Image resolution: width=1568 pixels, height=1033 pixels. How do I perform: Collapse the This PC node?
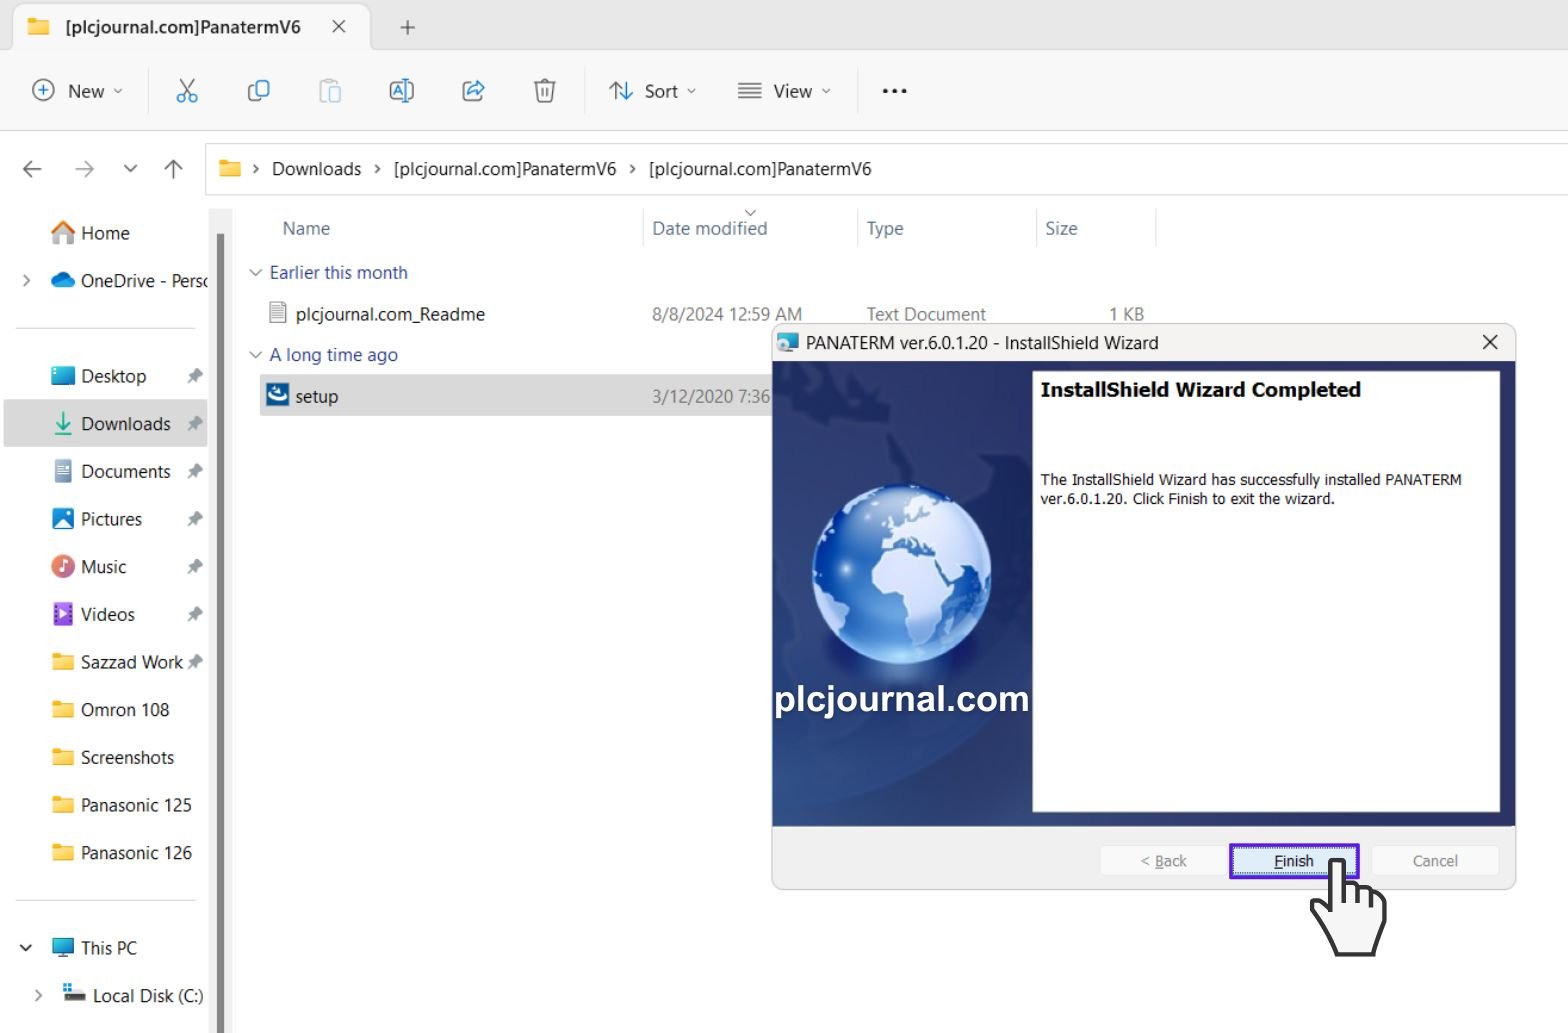pyautogui.click(x=26, y=948)
